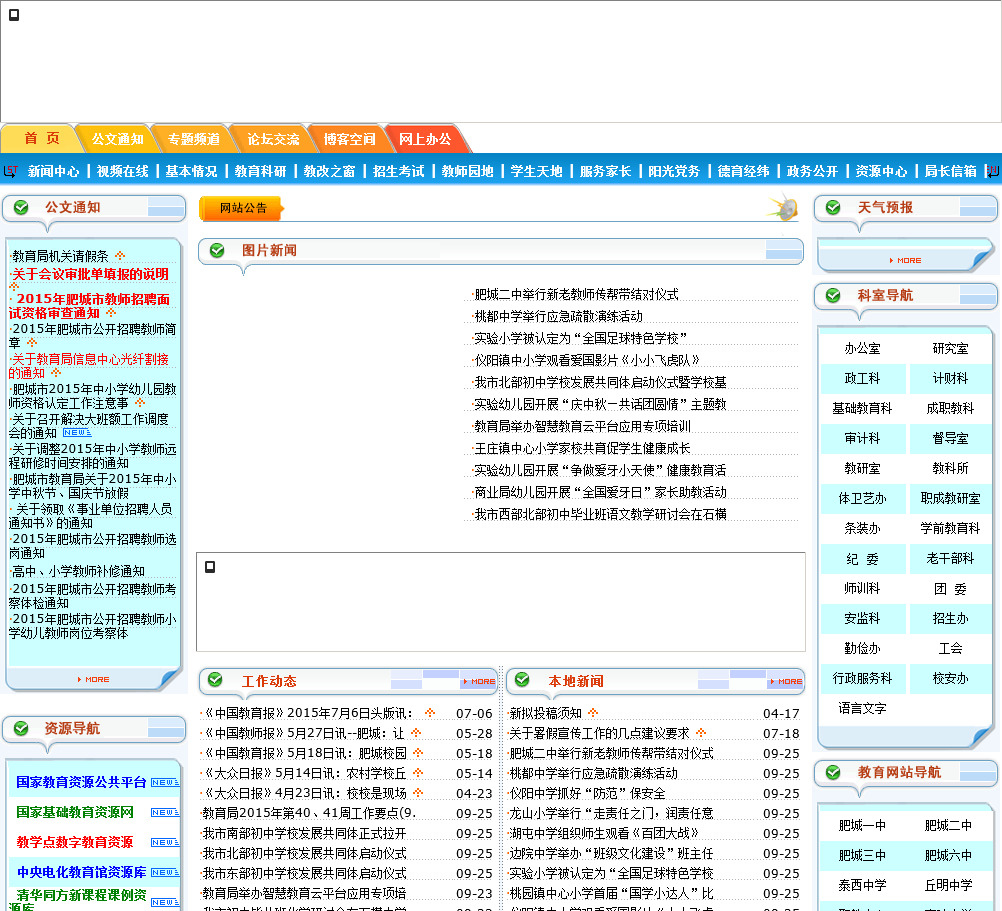Image resolution: width=1002 pixels, height=911 pixels.
Task: Open the 网上办公 tab
Action: click(x=424, y=139)
